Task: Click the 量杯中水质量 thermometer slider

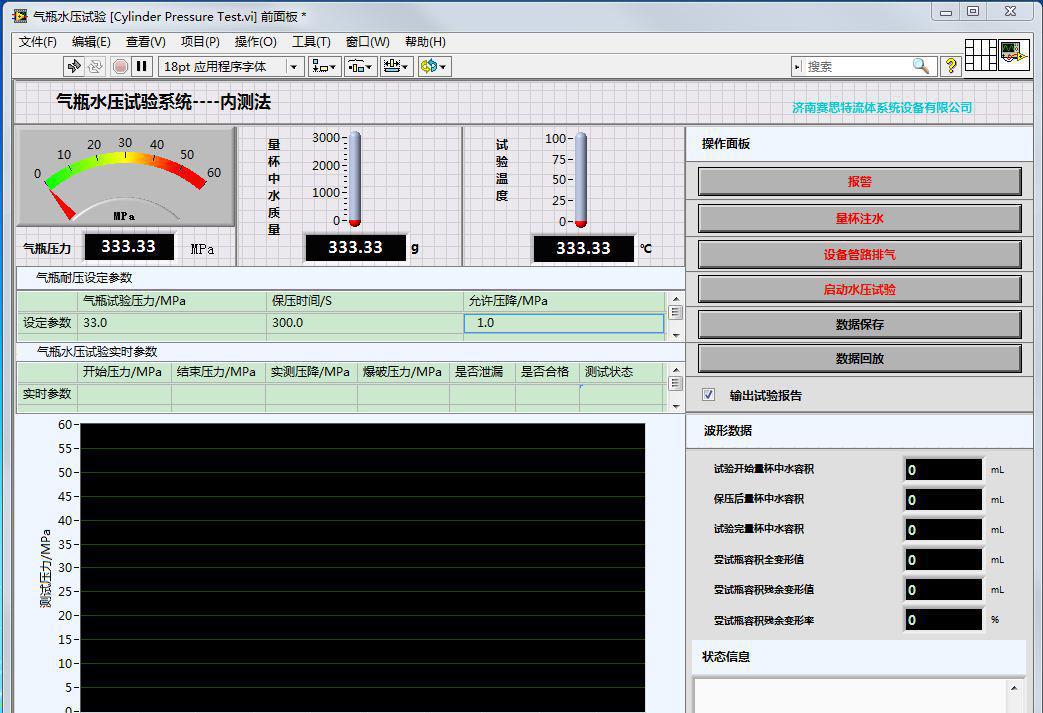Action: pyautogui.click(x=355, y=179)
